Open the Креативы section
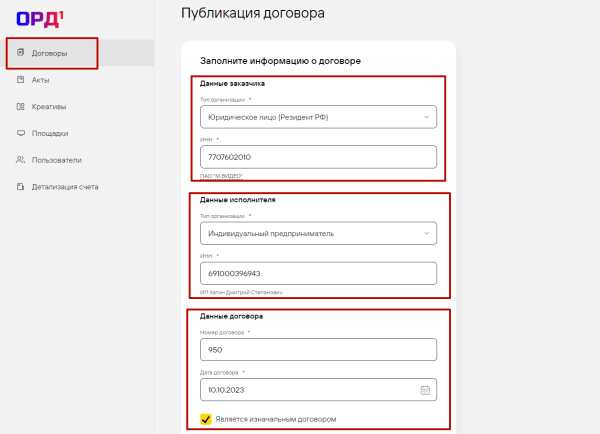 pyautogui.click(x=77, y=106)
